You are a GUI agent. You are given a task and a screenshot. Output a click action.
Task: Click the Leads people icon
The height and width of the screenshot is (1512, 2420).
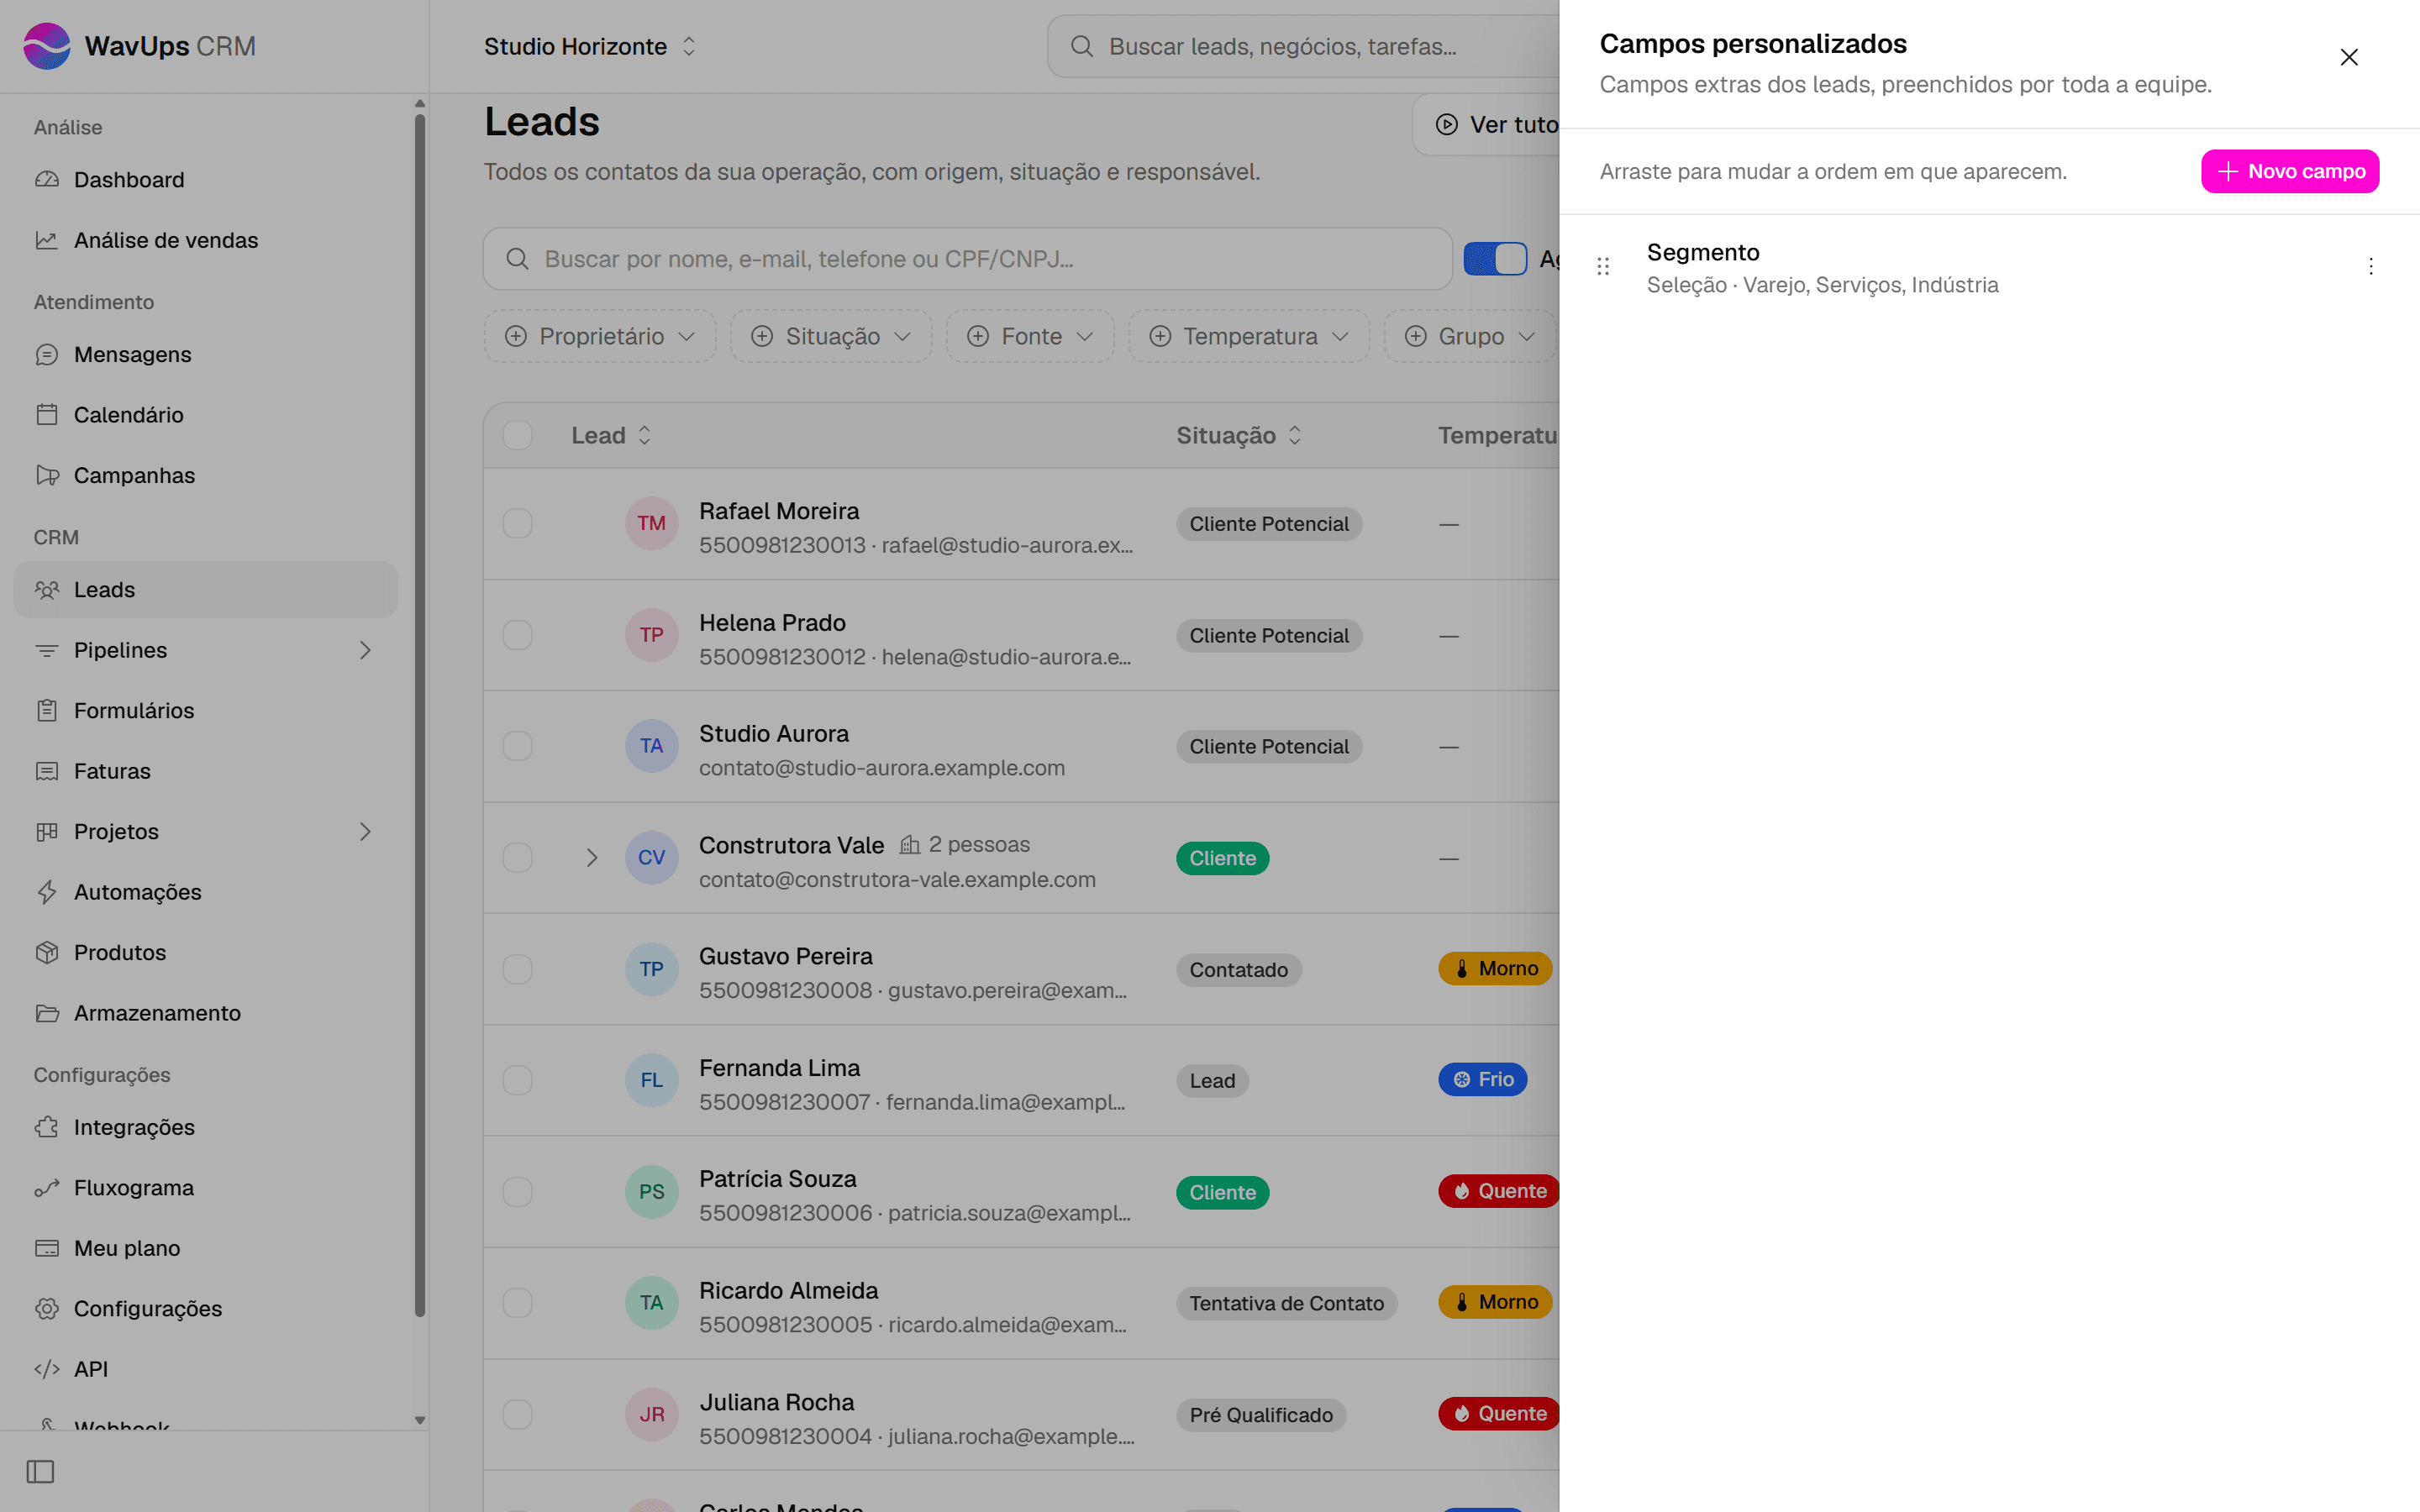click(x=47, y=590)
